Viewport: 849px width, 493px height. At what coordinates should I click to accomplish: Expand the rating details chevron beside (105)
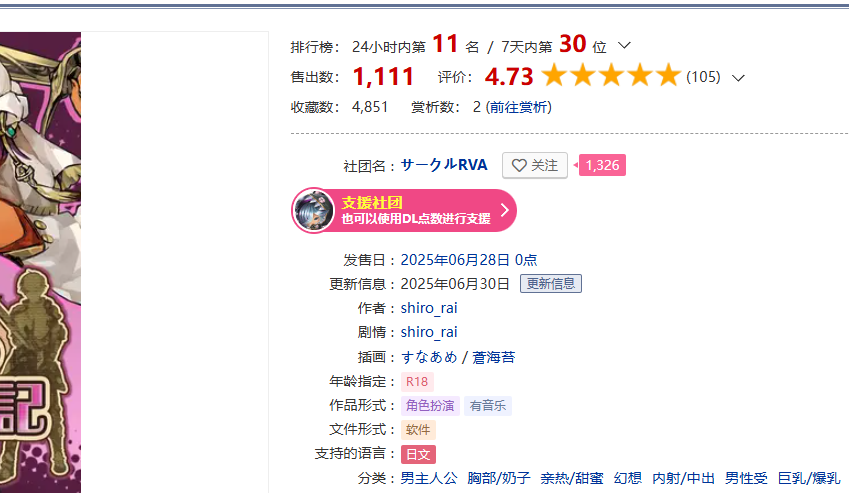click(738, 78)
